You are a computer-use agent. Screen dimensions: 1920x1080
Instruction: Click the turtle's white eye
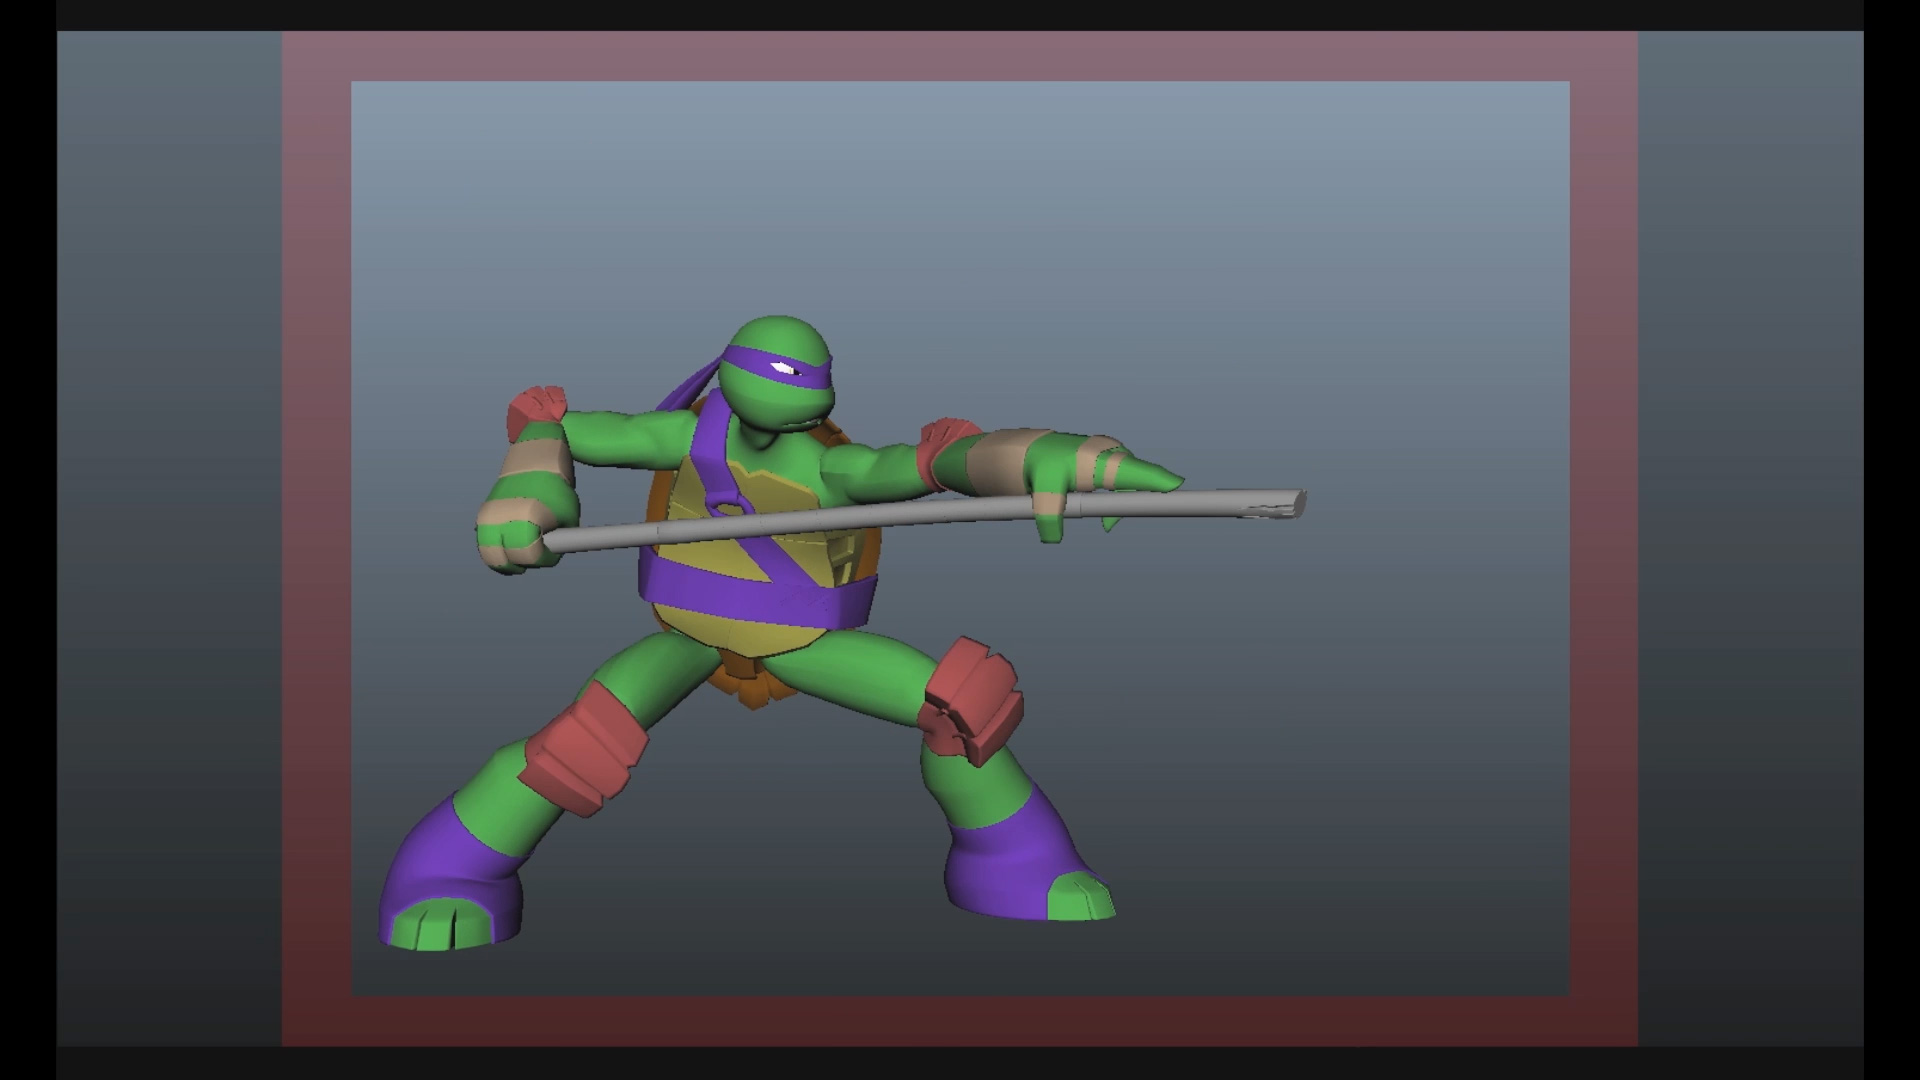(784, 369)
